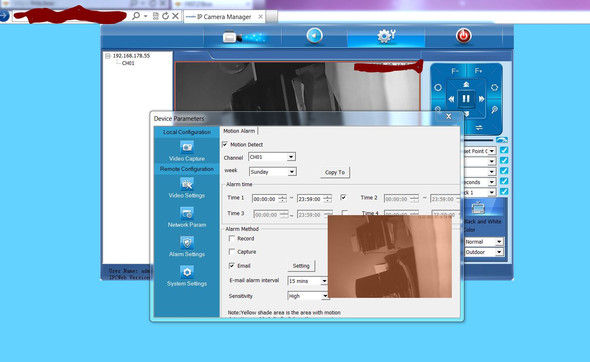The image size is (590, 362).
Task: Switch to the IP Camera Manager browser tab
Action: coord(224,17)
